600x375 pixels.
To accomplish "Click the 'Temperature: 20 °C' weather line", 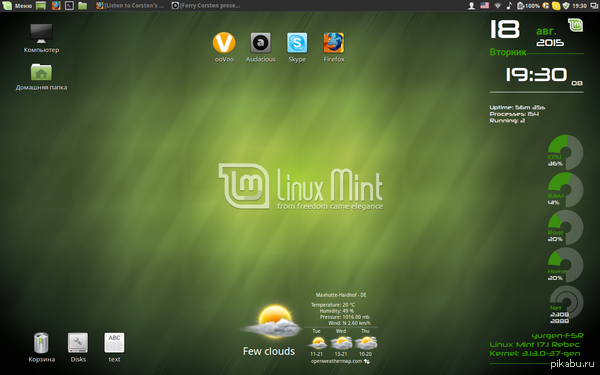I will click(x=333, y=305).
